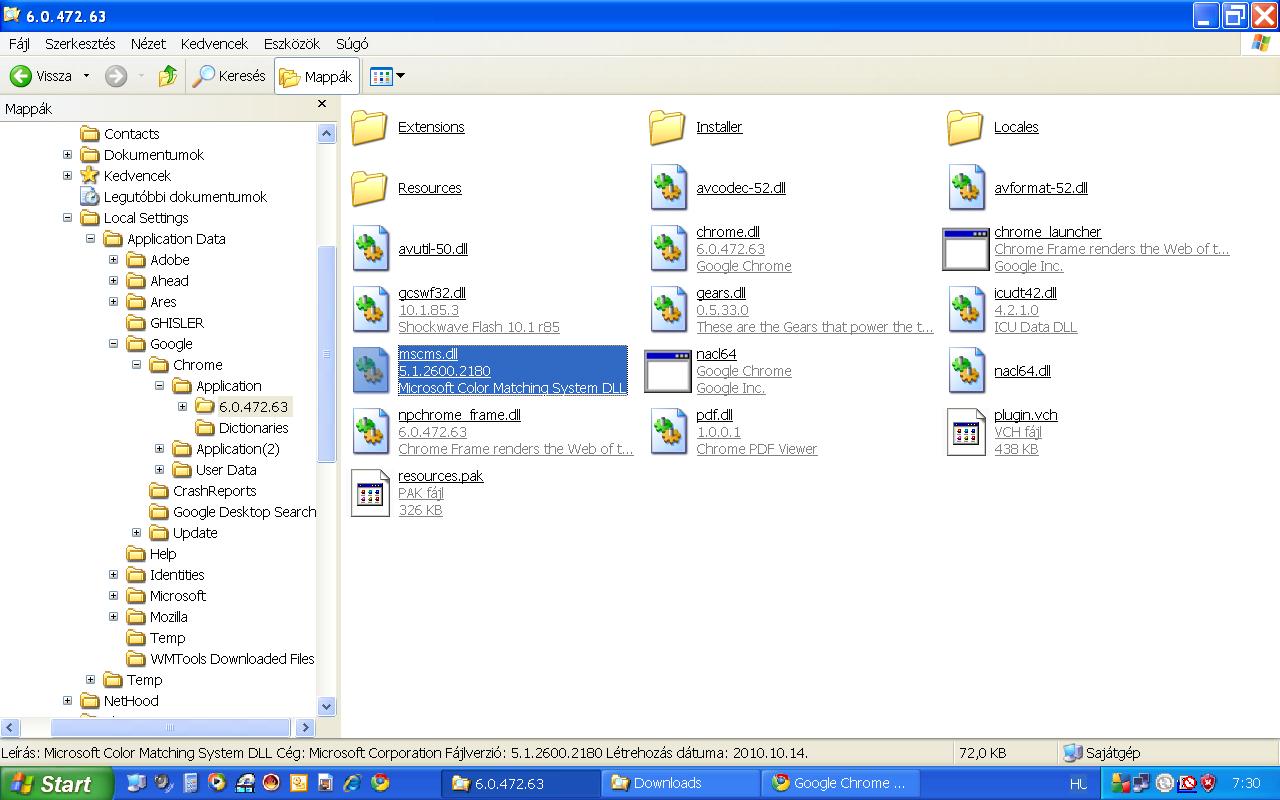Screen dimensions: 1280x800
Task: Open Keresés search in the toolbar
Action: pos(229,76)
